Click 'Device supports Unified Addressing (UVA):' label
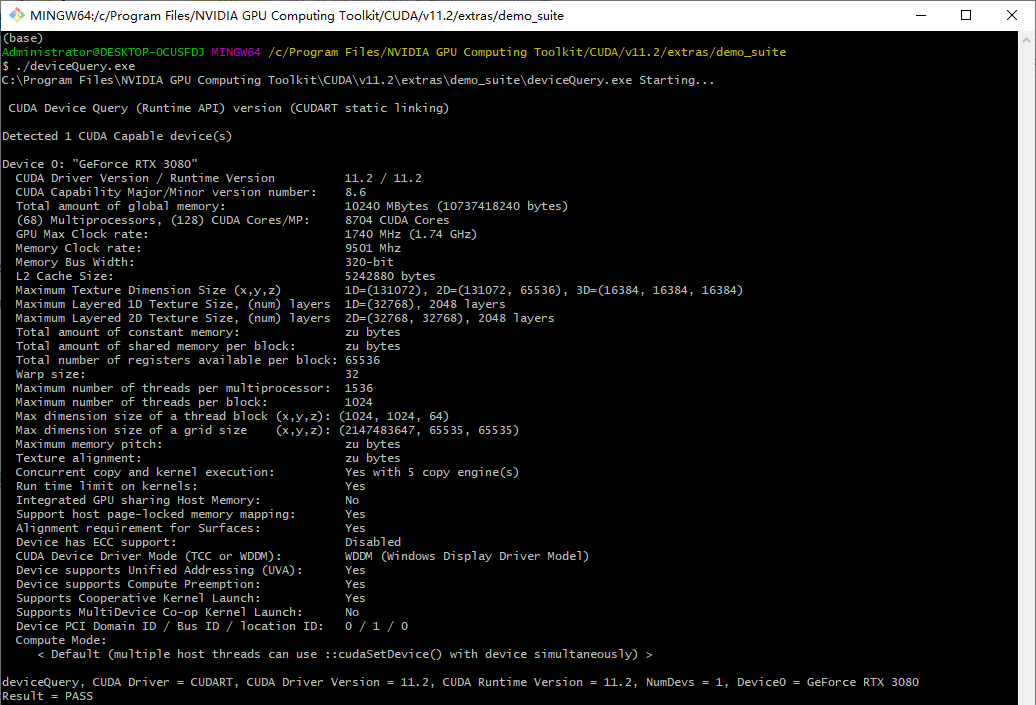The height and width of the screenshot is (705, 1036). coord(159,570)
